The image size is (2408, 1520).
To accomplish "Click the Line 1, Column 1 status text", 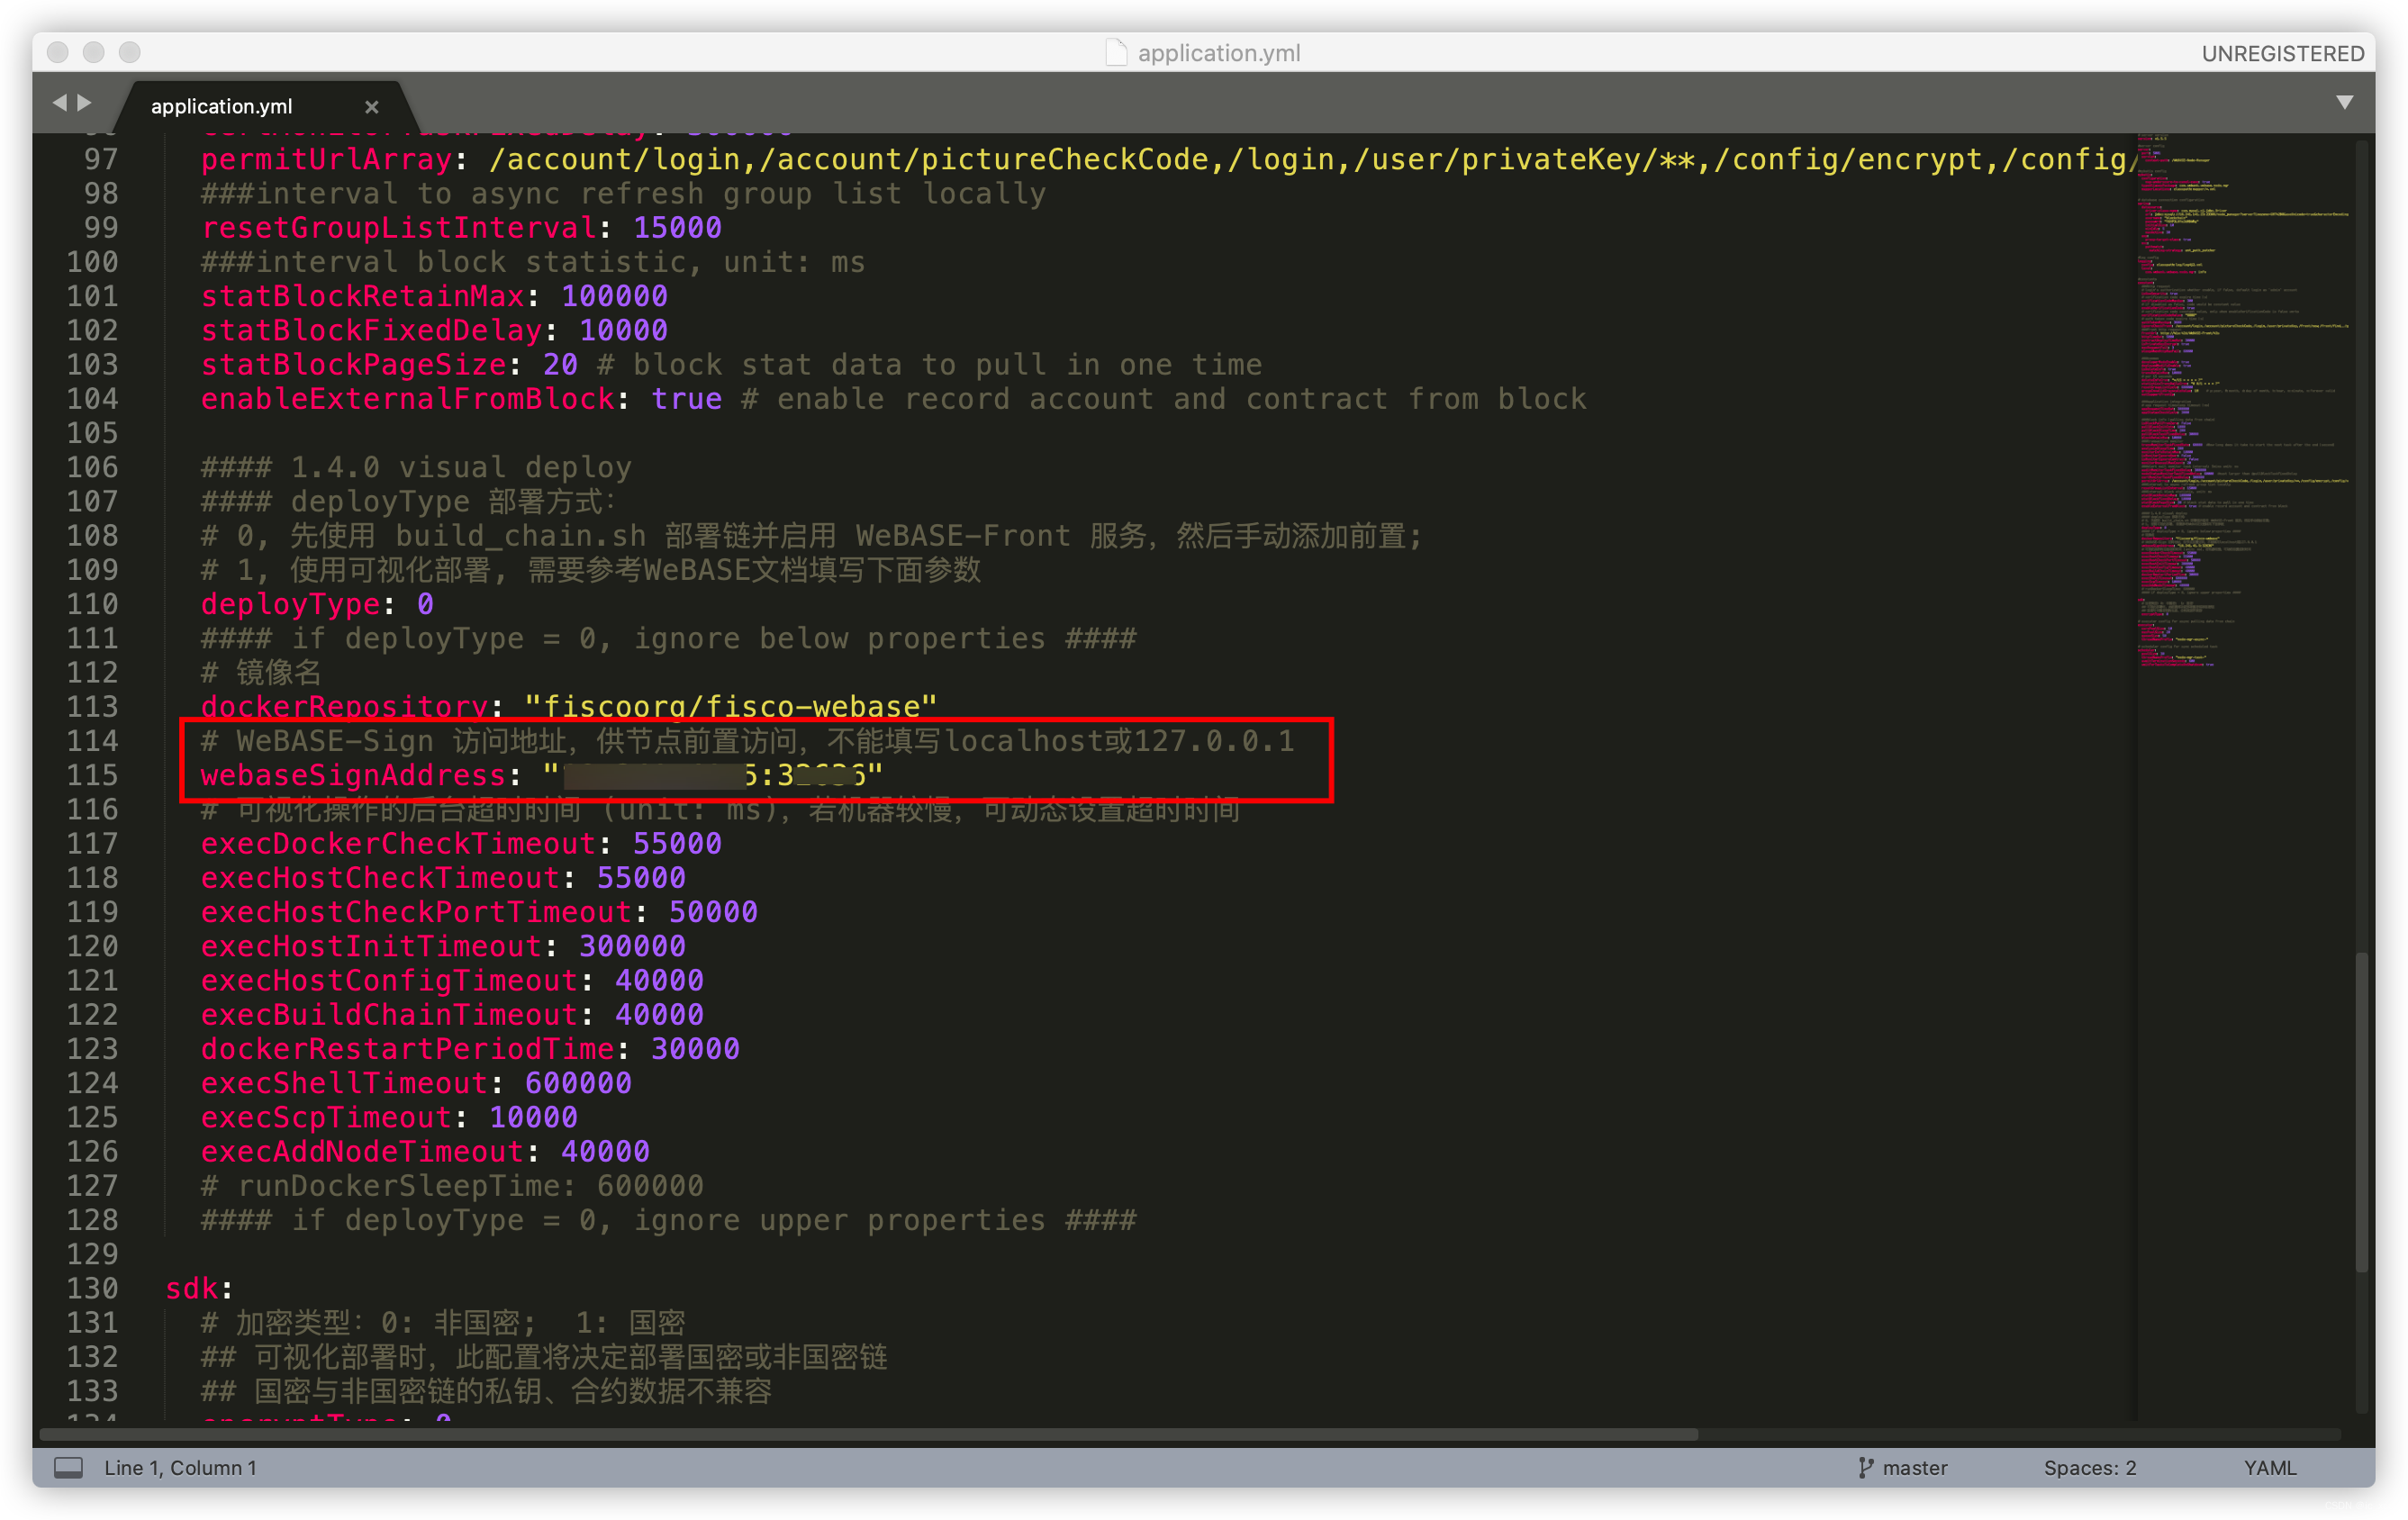I will [180, 1467].
